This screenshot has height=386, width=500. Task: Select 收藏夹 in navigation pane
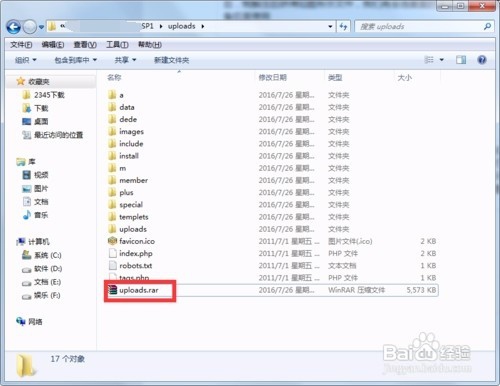(x=39, y=82)
